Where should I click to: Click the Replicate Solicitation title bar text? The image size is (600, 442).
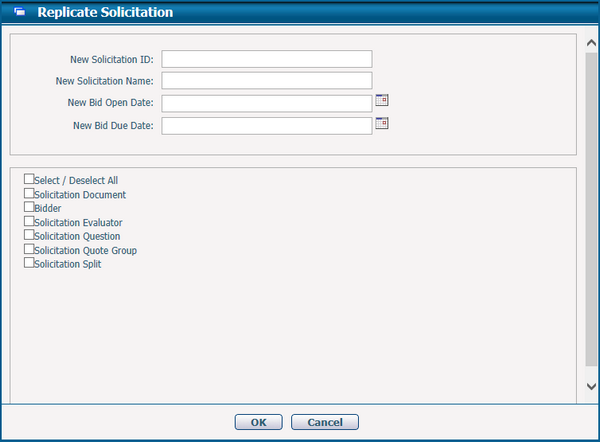[105, 13]
